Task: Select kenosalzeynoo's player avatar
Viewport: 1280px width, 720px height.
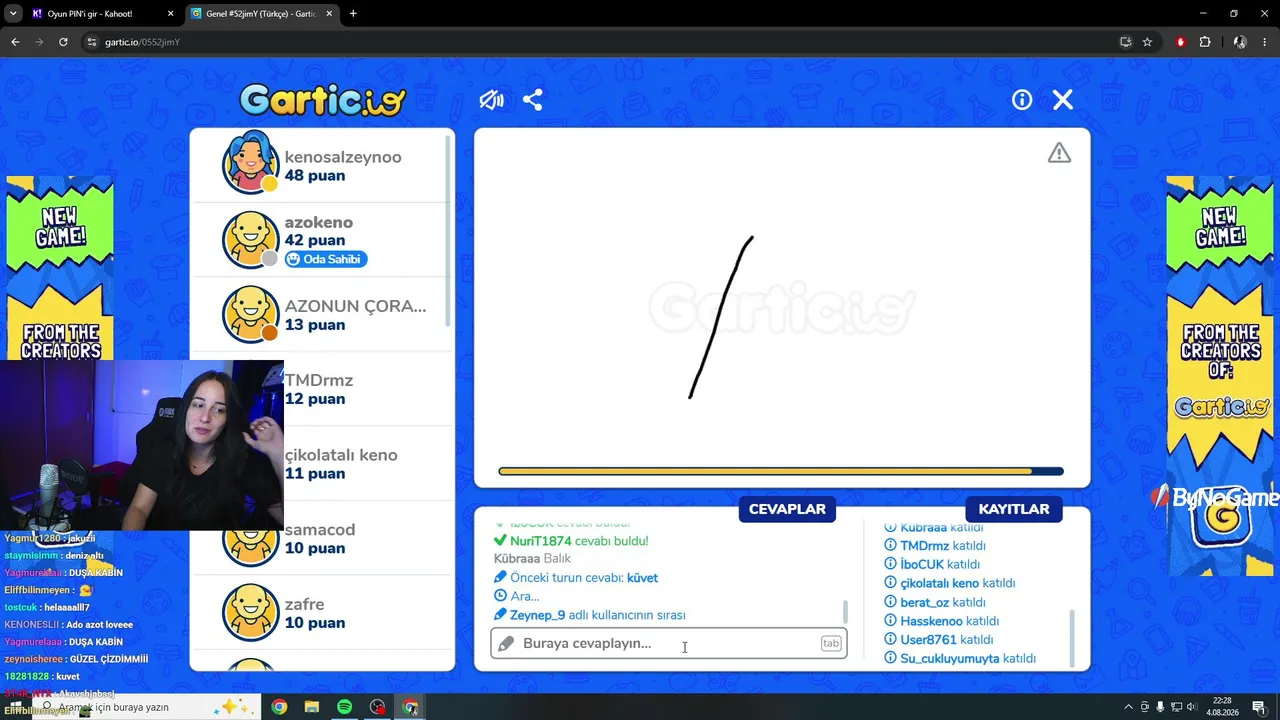Action: tap(250, 162)
